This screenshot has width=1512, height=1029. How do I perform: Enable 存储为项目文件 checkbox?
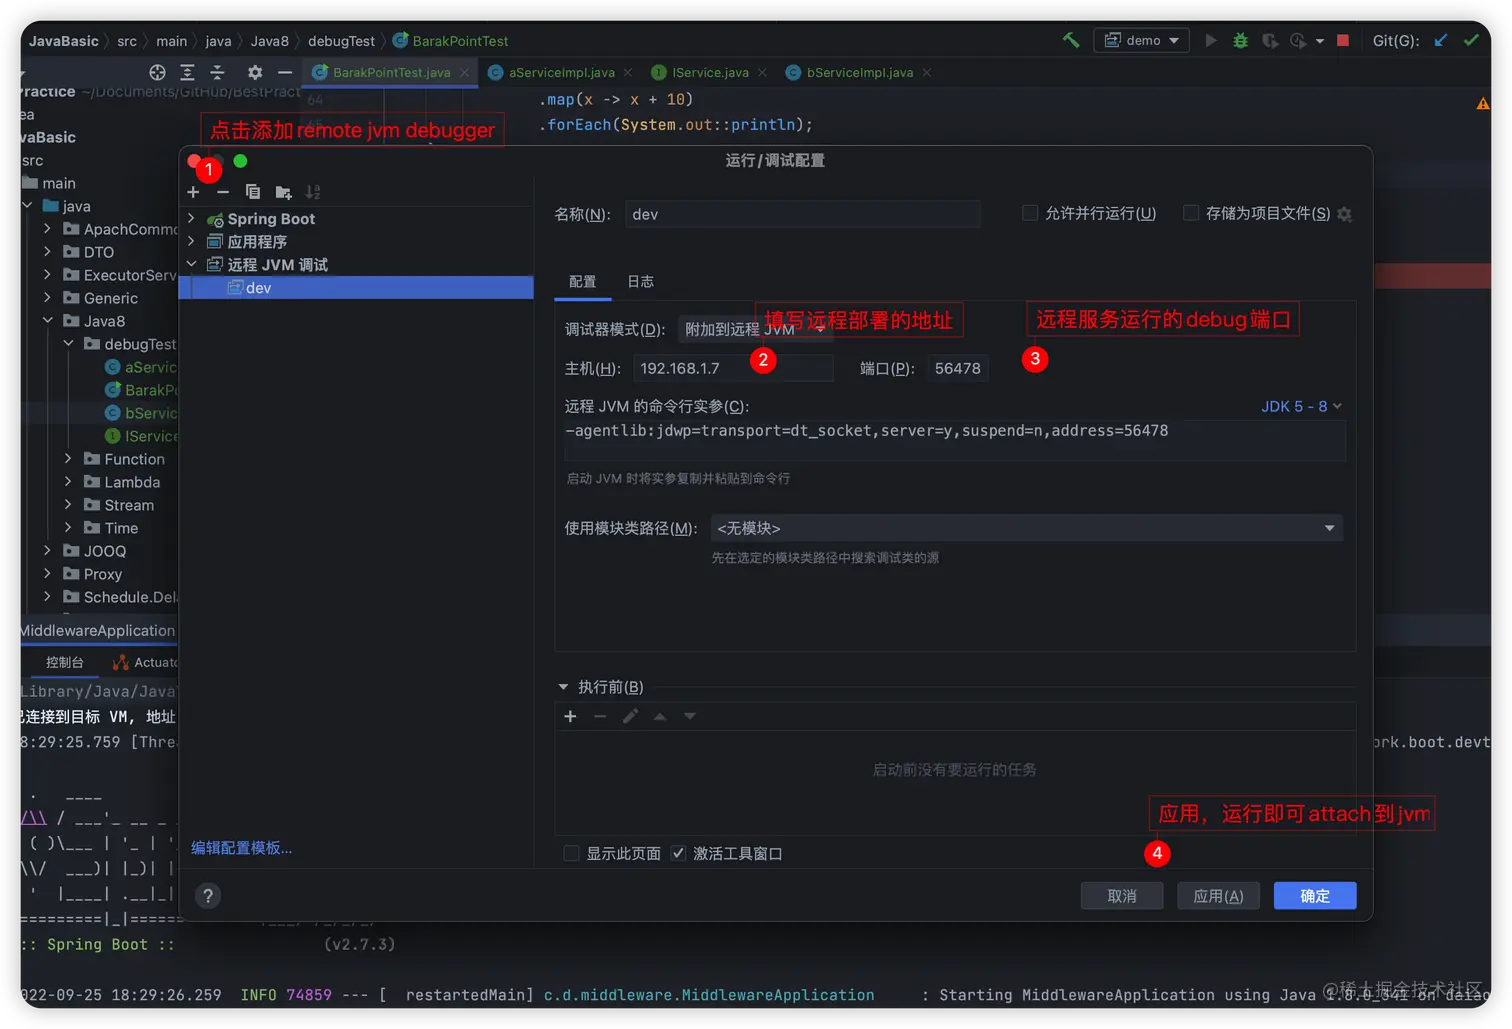click(x=1191, y=213)
